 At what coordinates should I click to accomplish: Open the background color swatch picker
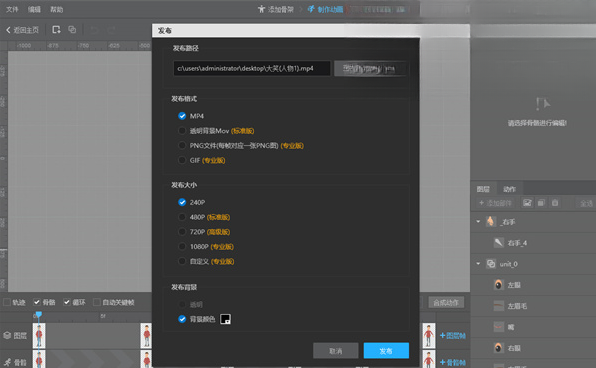225,319
